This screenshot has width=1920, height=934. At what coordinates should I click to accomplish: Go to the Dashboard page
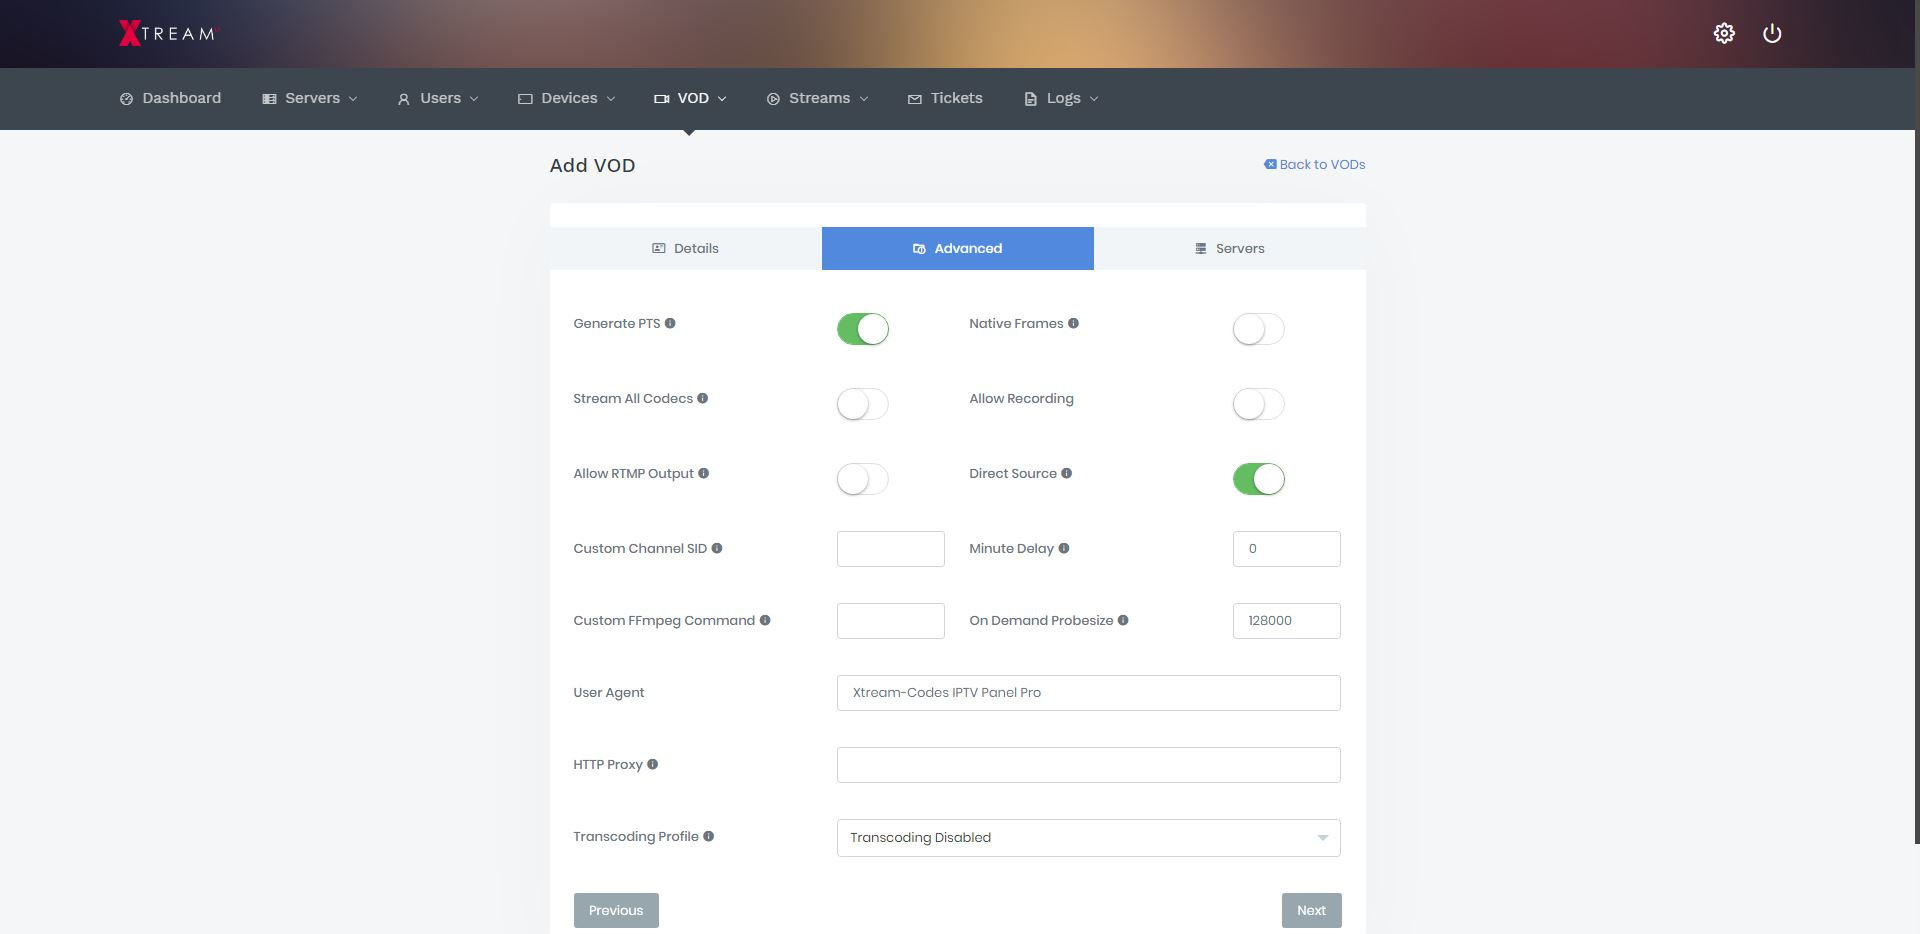[170, 98]
